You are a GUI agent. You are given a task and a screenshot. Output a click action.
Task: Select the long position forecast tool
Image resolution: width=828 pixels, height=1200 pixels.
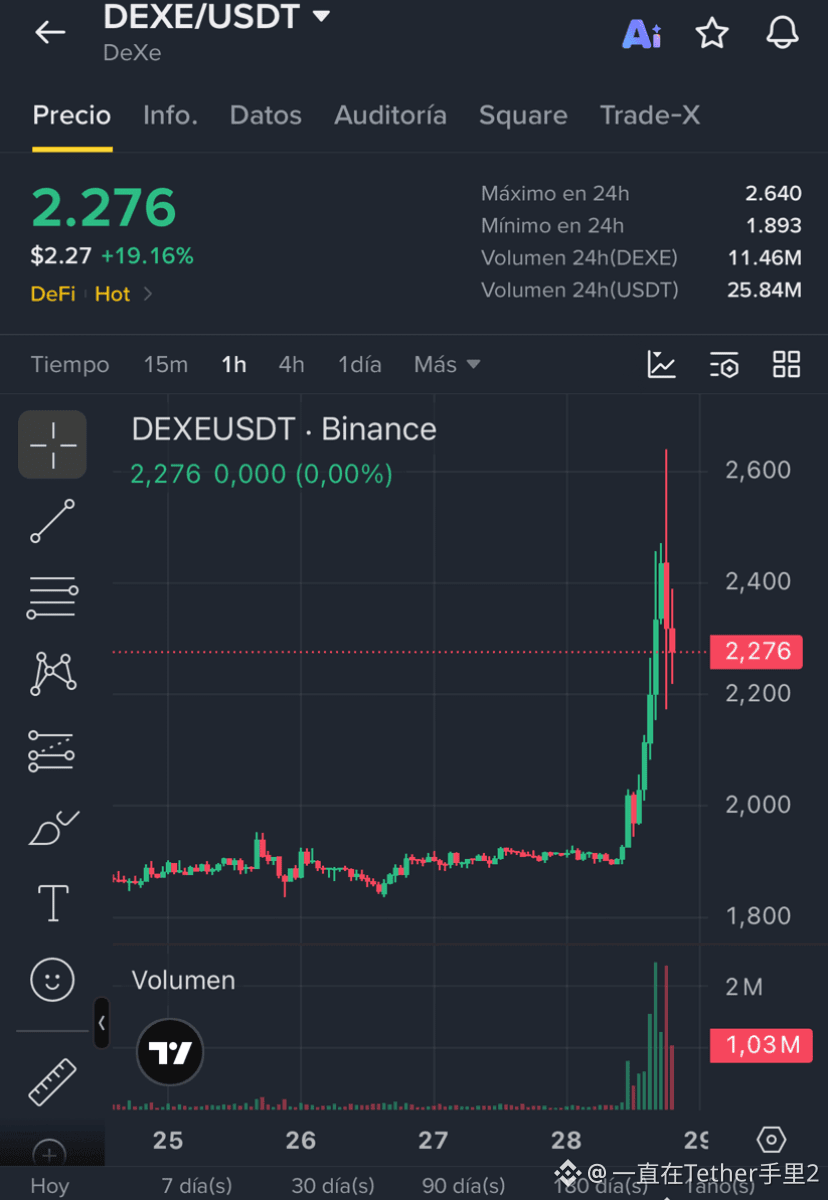tap(52, 751)
